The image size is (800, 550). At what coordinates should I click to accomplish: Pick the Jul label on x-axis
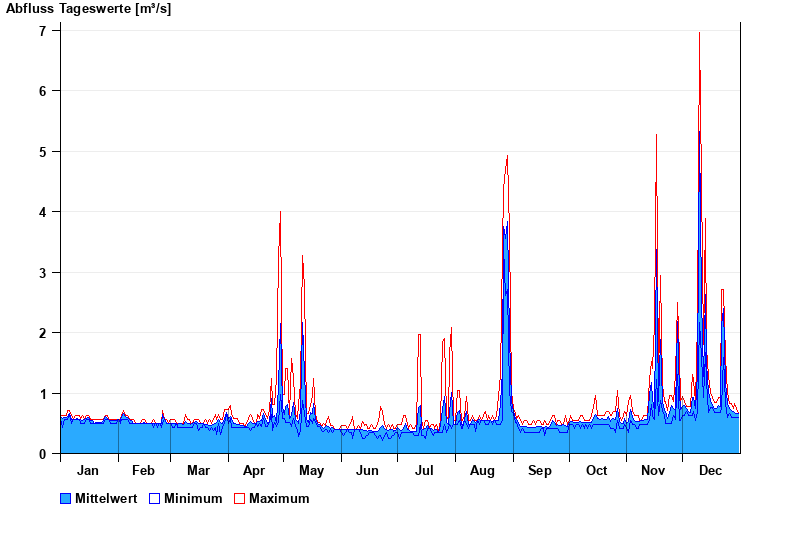coord(424,470)
